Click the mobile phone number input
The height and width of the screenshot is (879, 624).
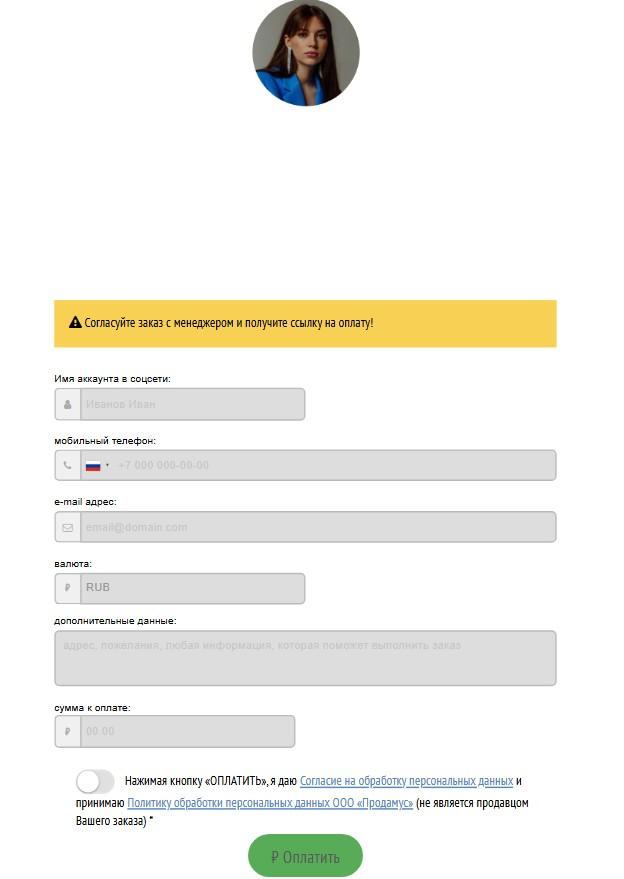pos(330,466)
